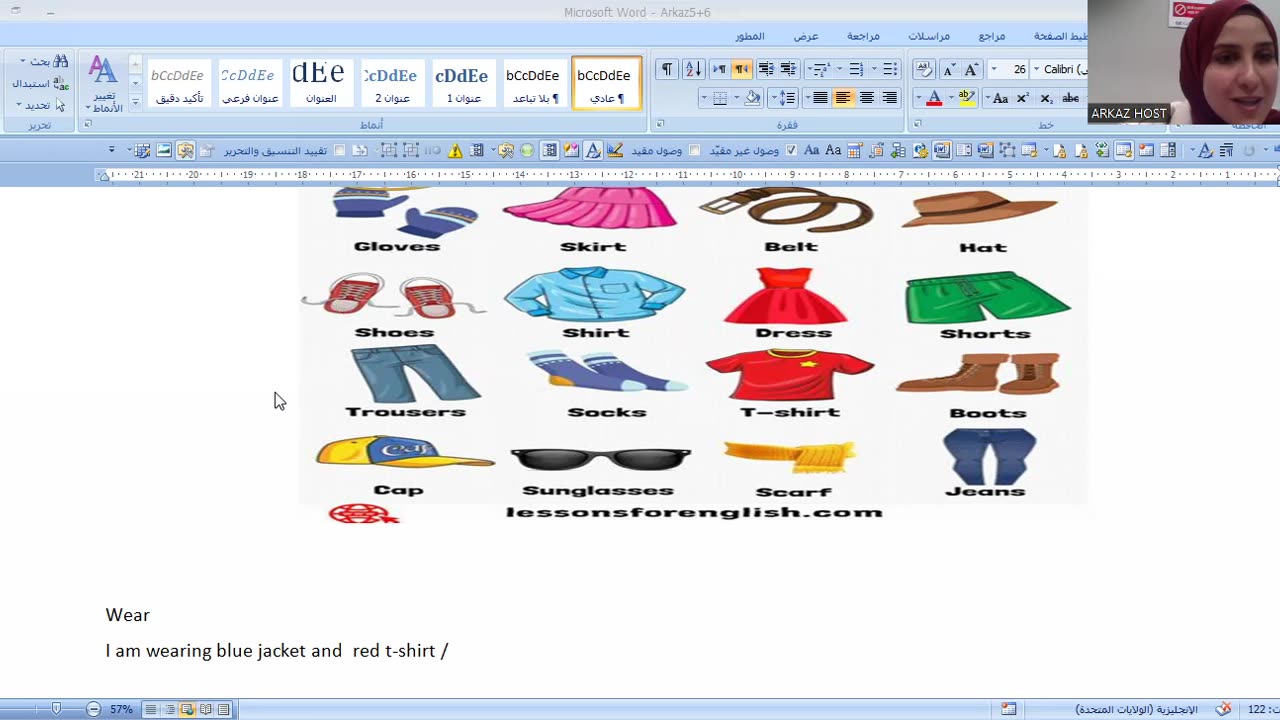
Task: Open the مراسلات ribbon tab
Action: tap(929, 36)
